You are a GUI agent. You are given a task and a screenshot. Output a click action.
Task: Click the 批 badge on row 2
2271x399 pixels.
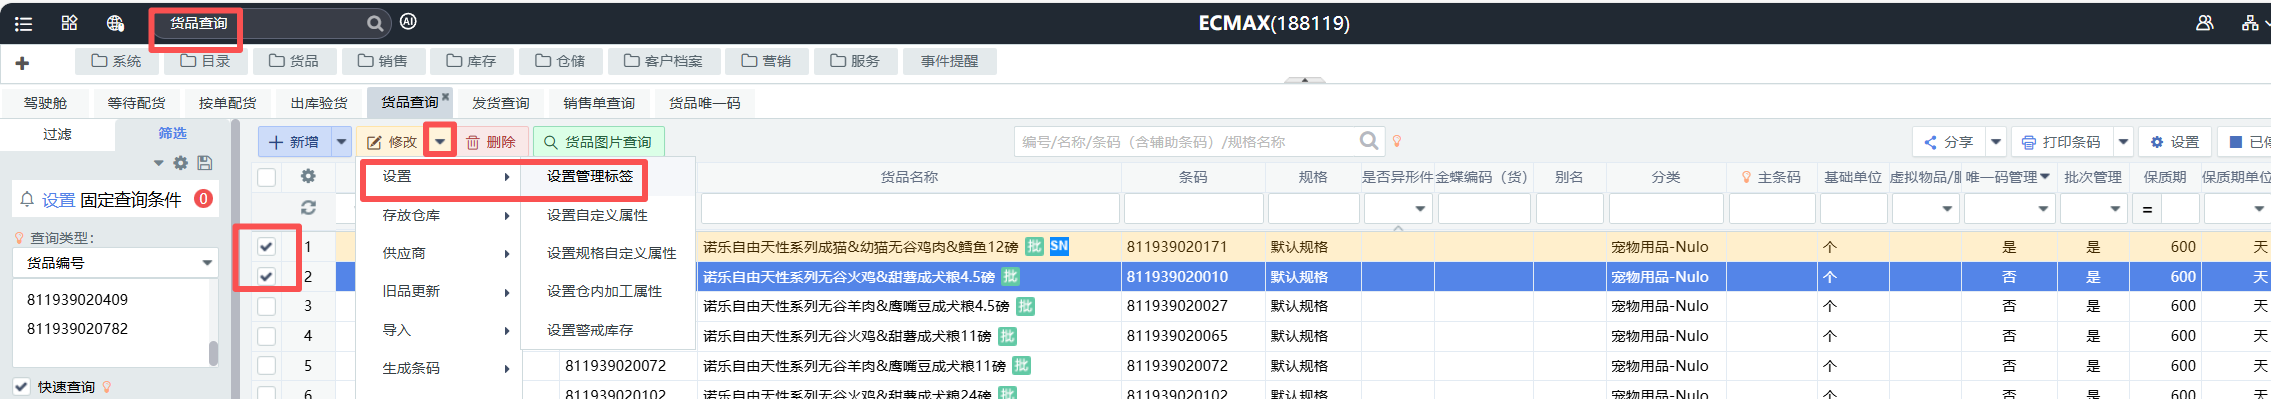pyautogui.click(x=1011, y=276)
